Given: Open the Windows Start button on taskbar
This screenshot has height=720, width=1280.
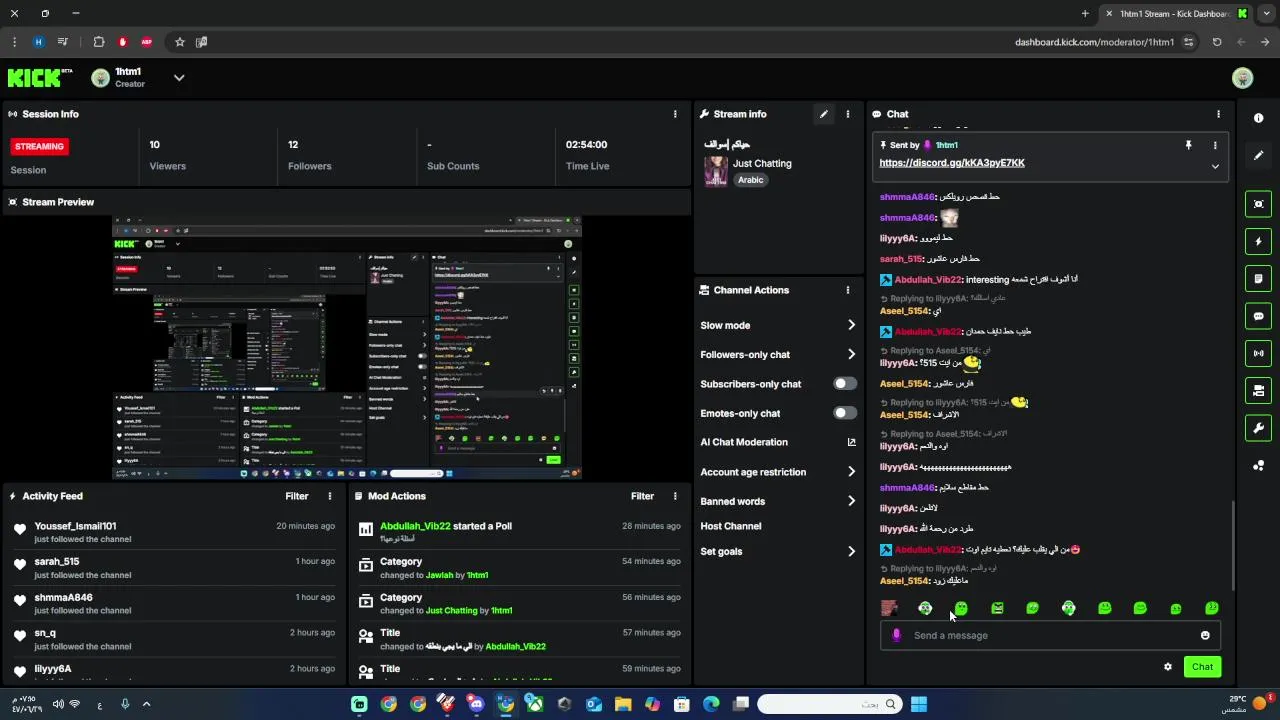Looking at the screenshot, I should (919, 704).
